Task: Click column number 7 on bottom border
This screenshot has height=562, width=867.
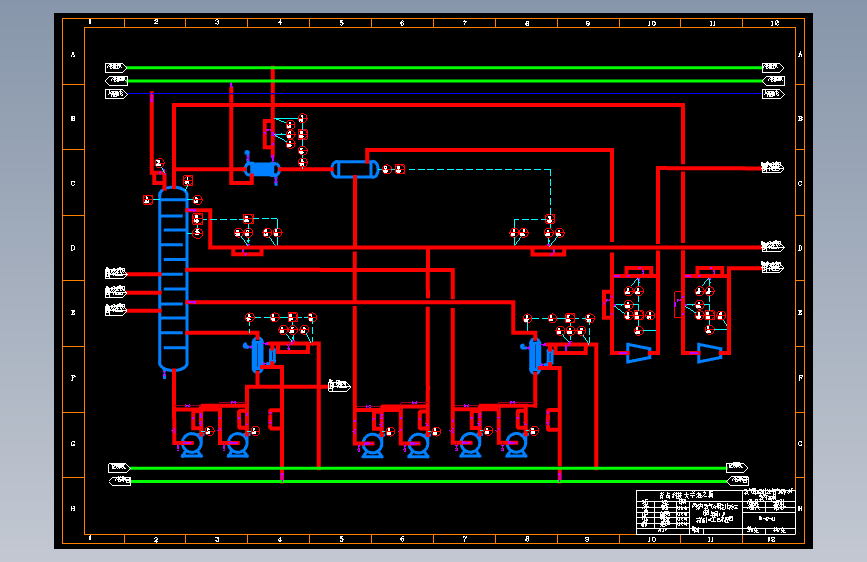Action: pos(464,539)
